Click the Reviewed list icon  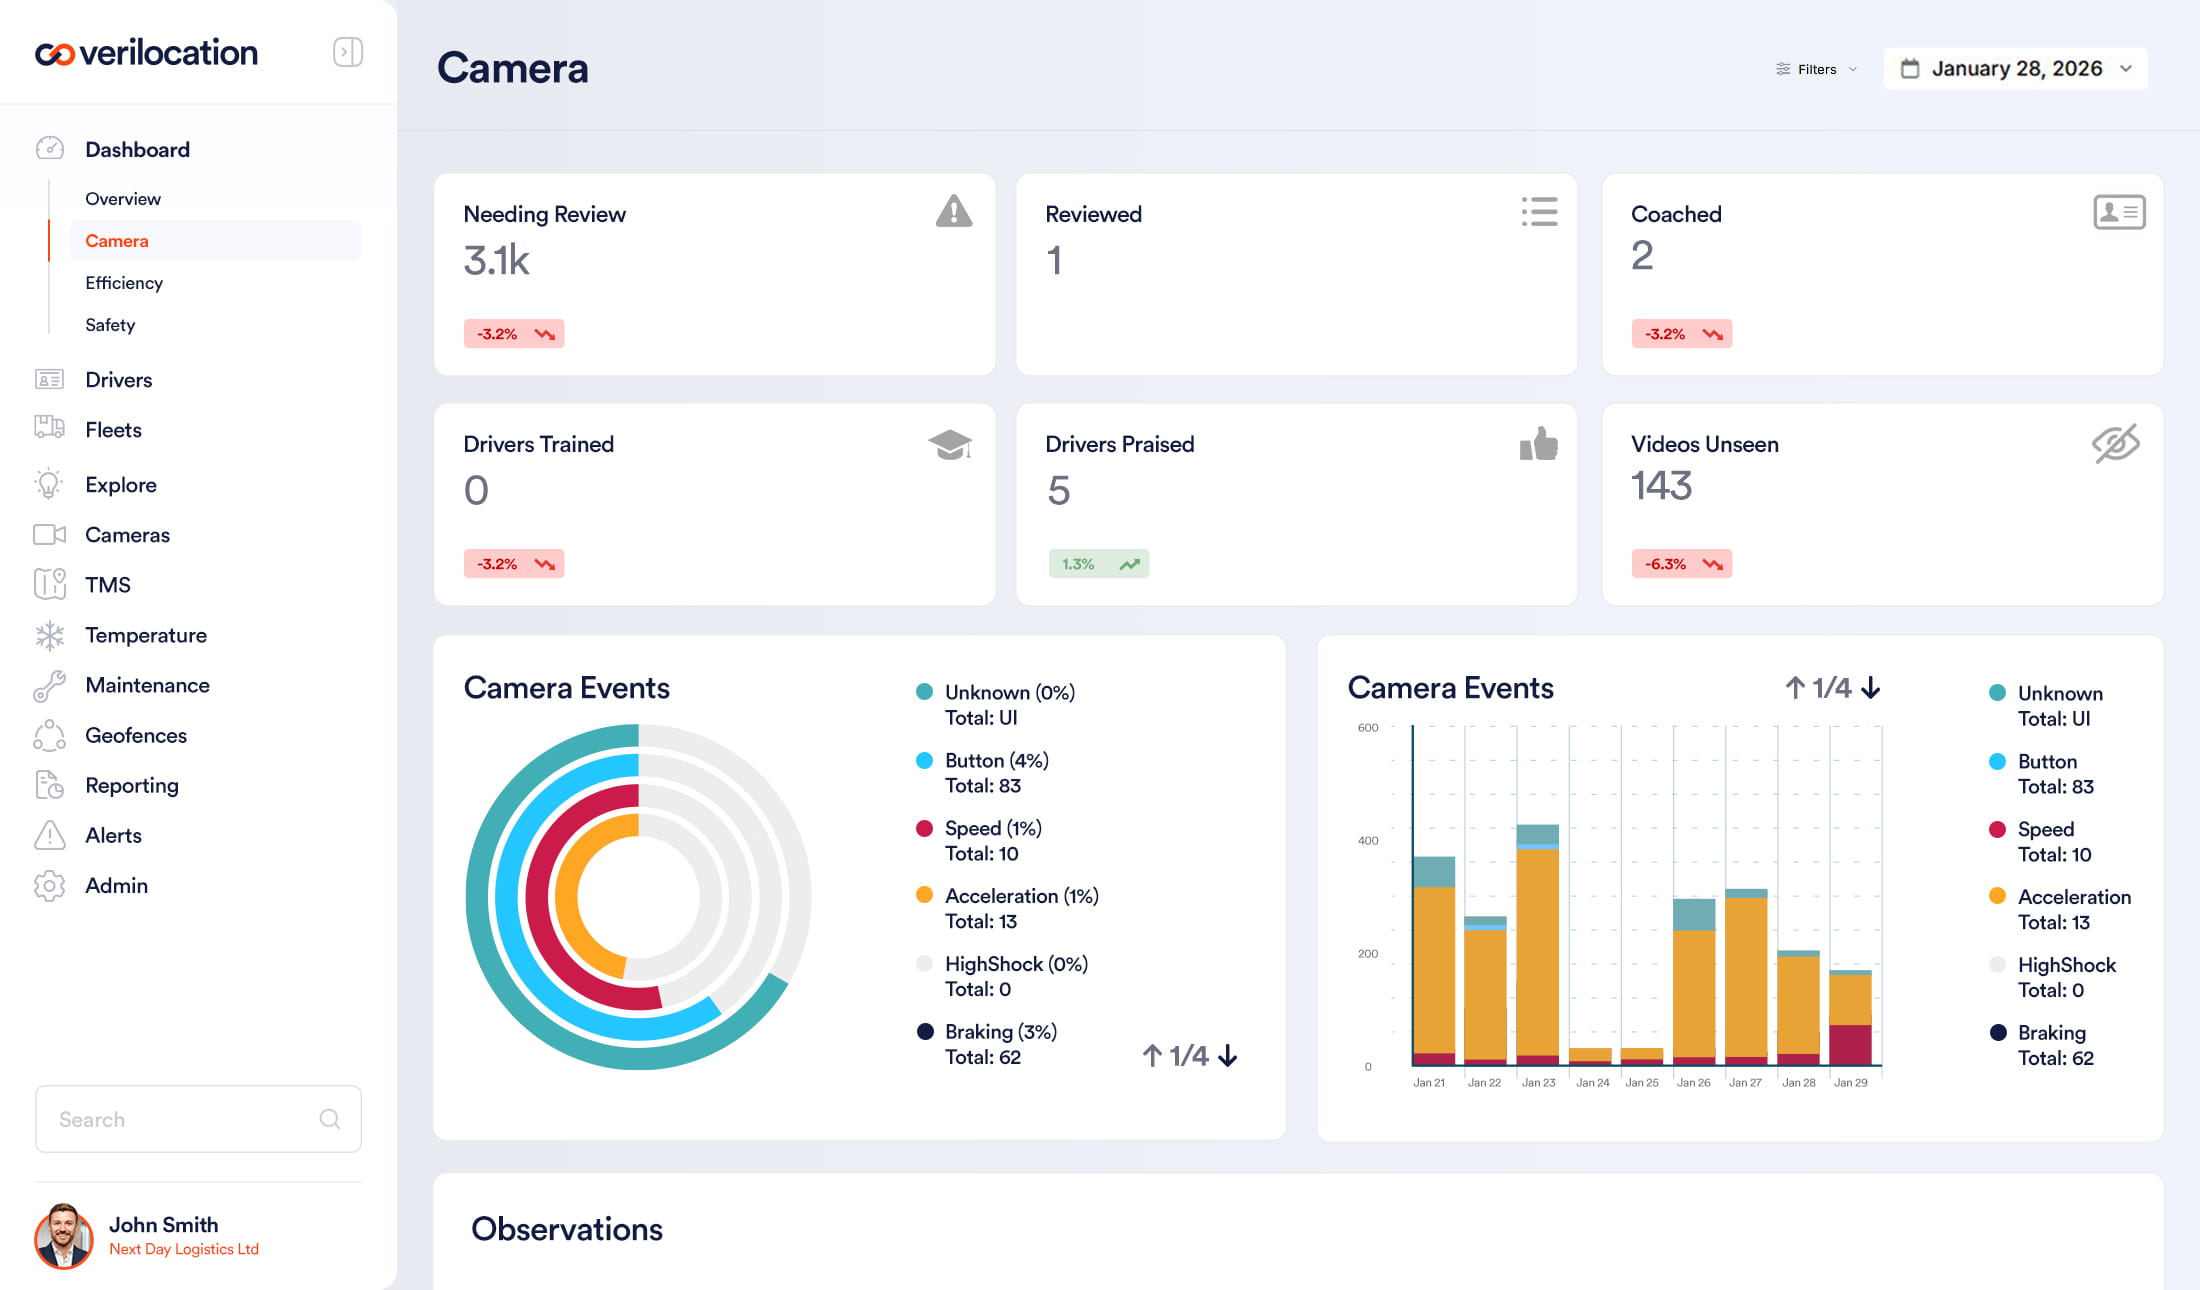pyautogui.click(x=1539, y=212)
